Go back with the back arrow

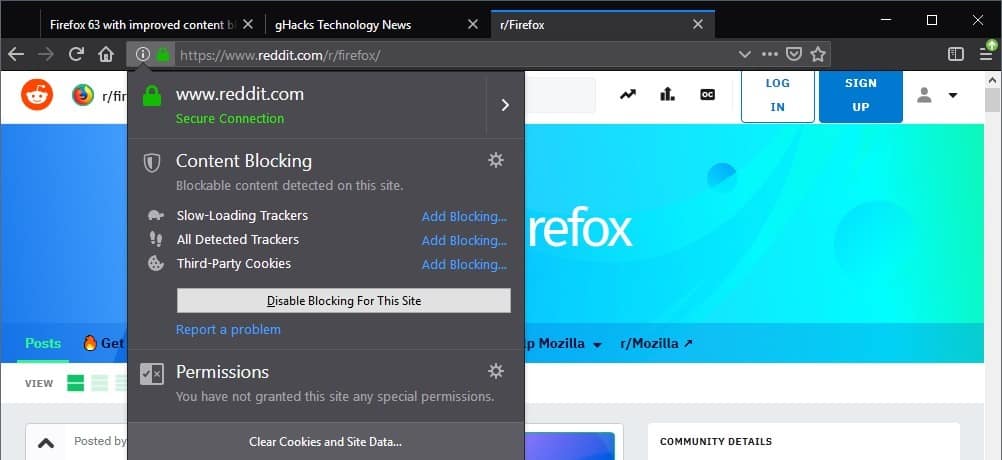click(16, 55)
